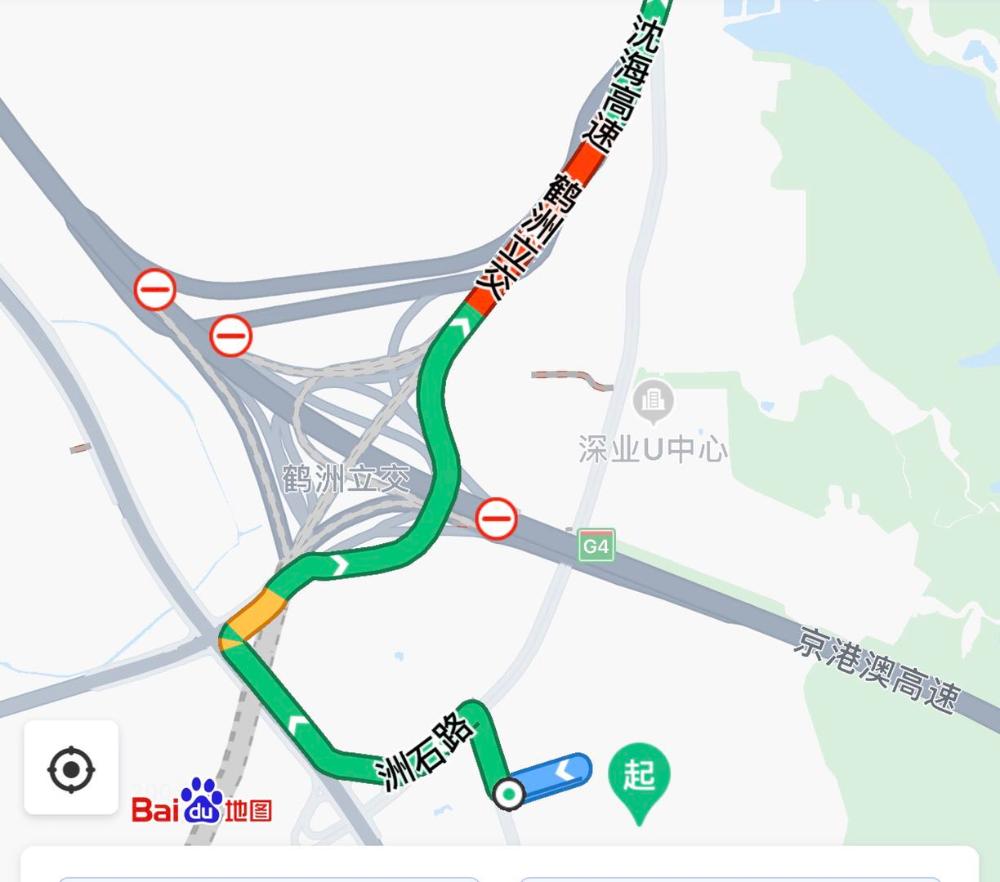This screenshot has height=882, width=1000.
Task: Click the white route waypoint circle
Action: pyautogui.click(x=508, y=794)
